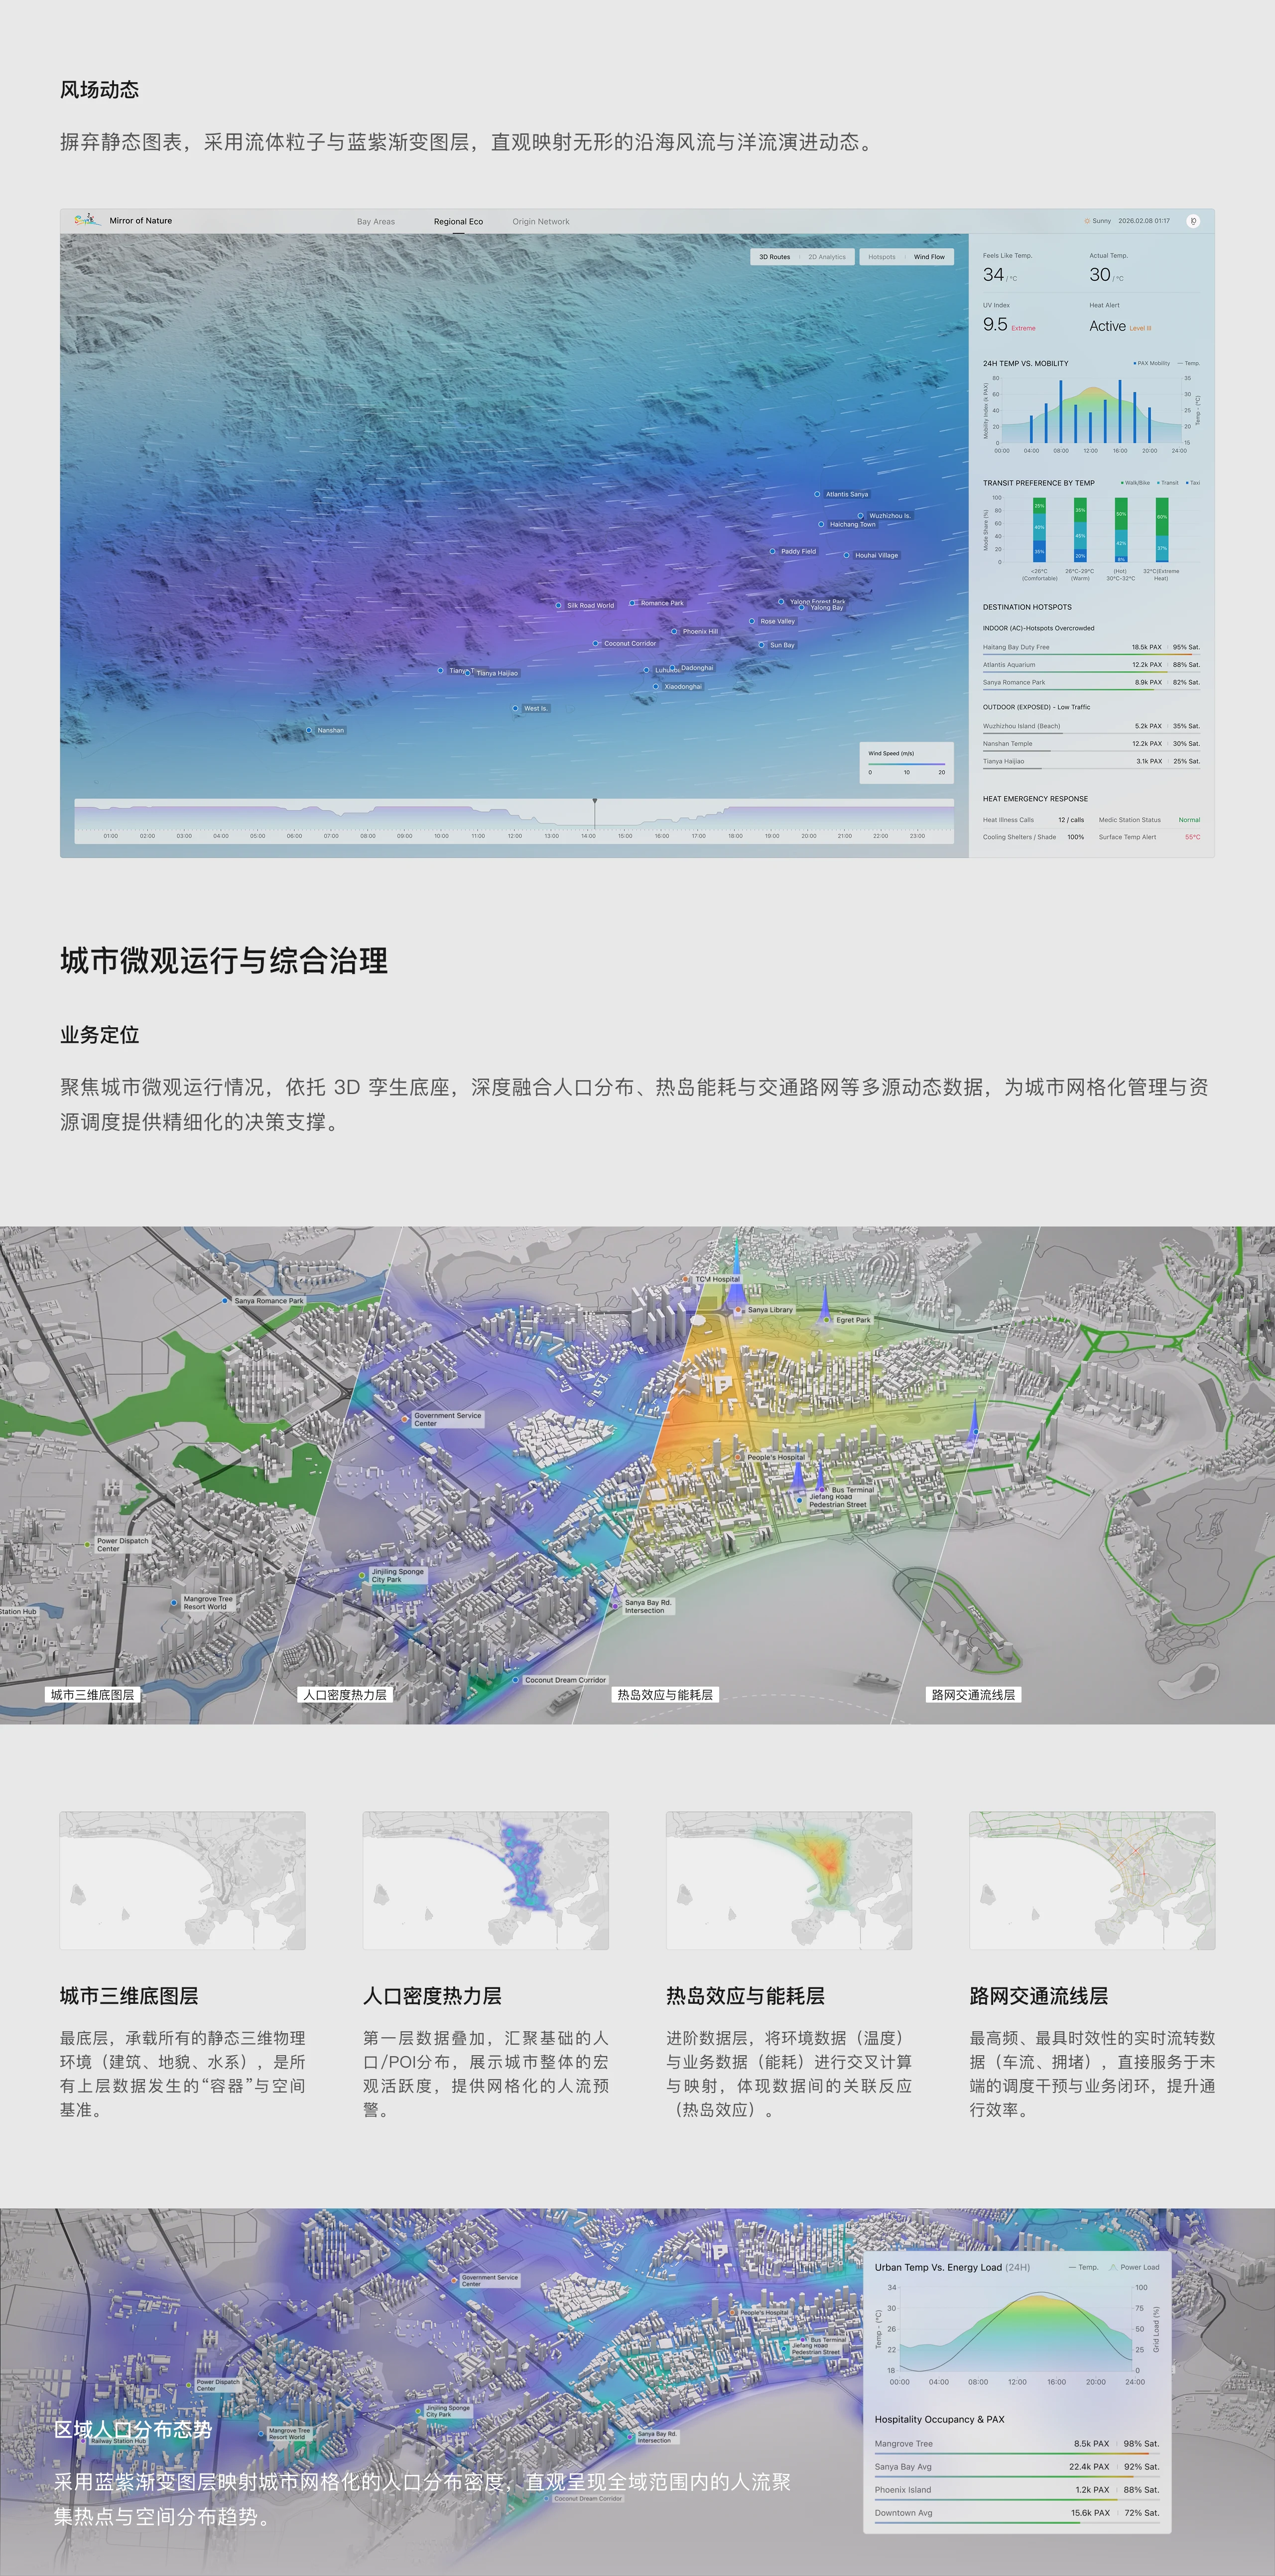Click the Atlantis Aquarium hotspot row
The width and height of the screenshot is (1275, 2576).
[x=1091, y=665]
